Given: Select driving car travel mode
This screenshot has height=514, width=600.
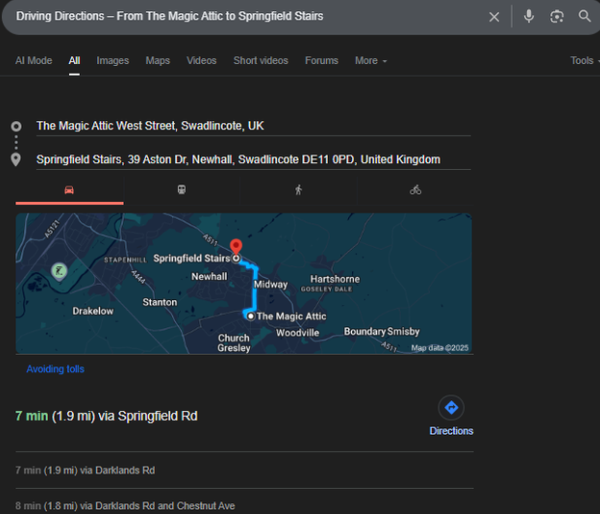Looking at the screenshot, I should click(69, 190).
